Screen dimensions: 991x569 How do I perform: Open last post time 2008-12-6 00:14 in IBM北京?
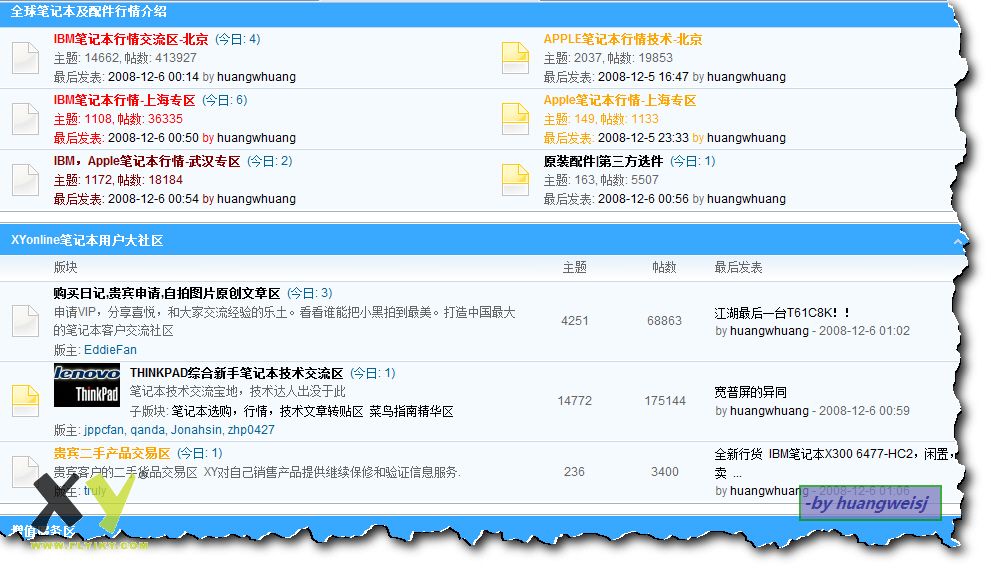click(x=153, y=77)
